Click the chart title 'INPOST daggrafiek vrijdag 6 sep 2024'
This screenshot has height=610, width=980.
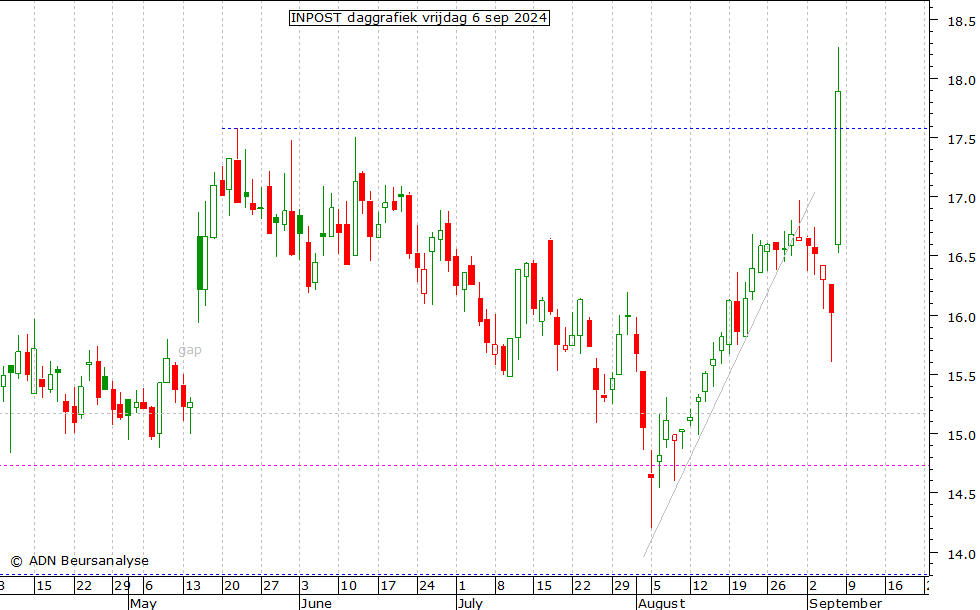coord(419,18)
